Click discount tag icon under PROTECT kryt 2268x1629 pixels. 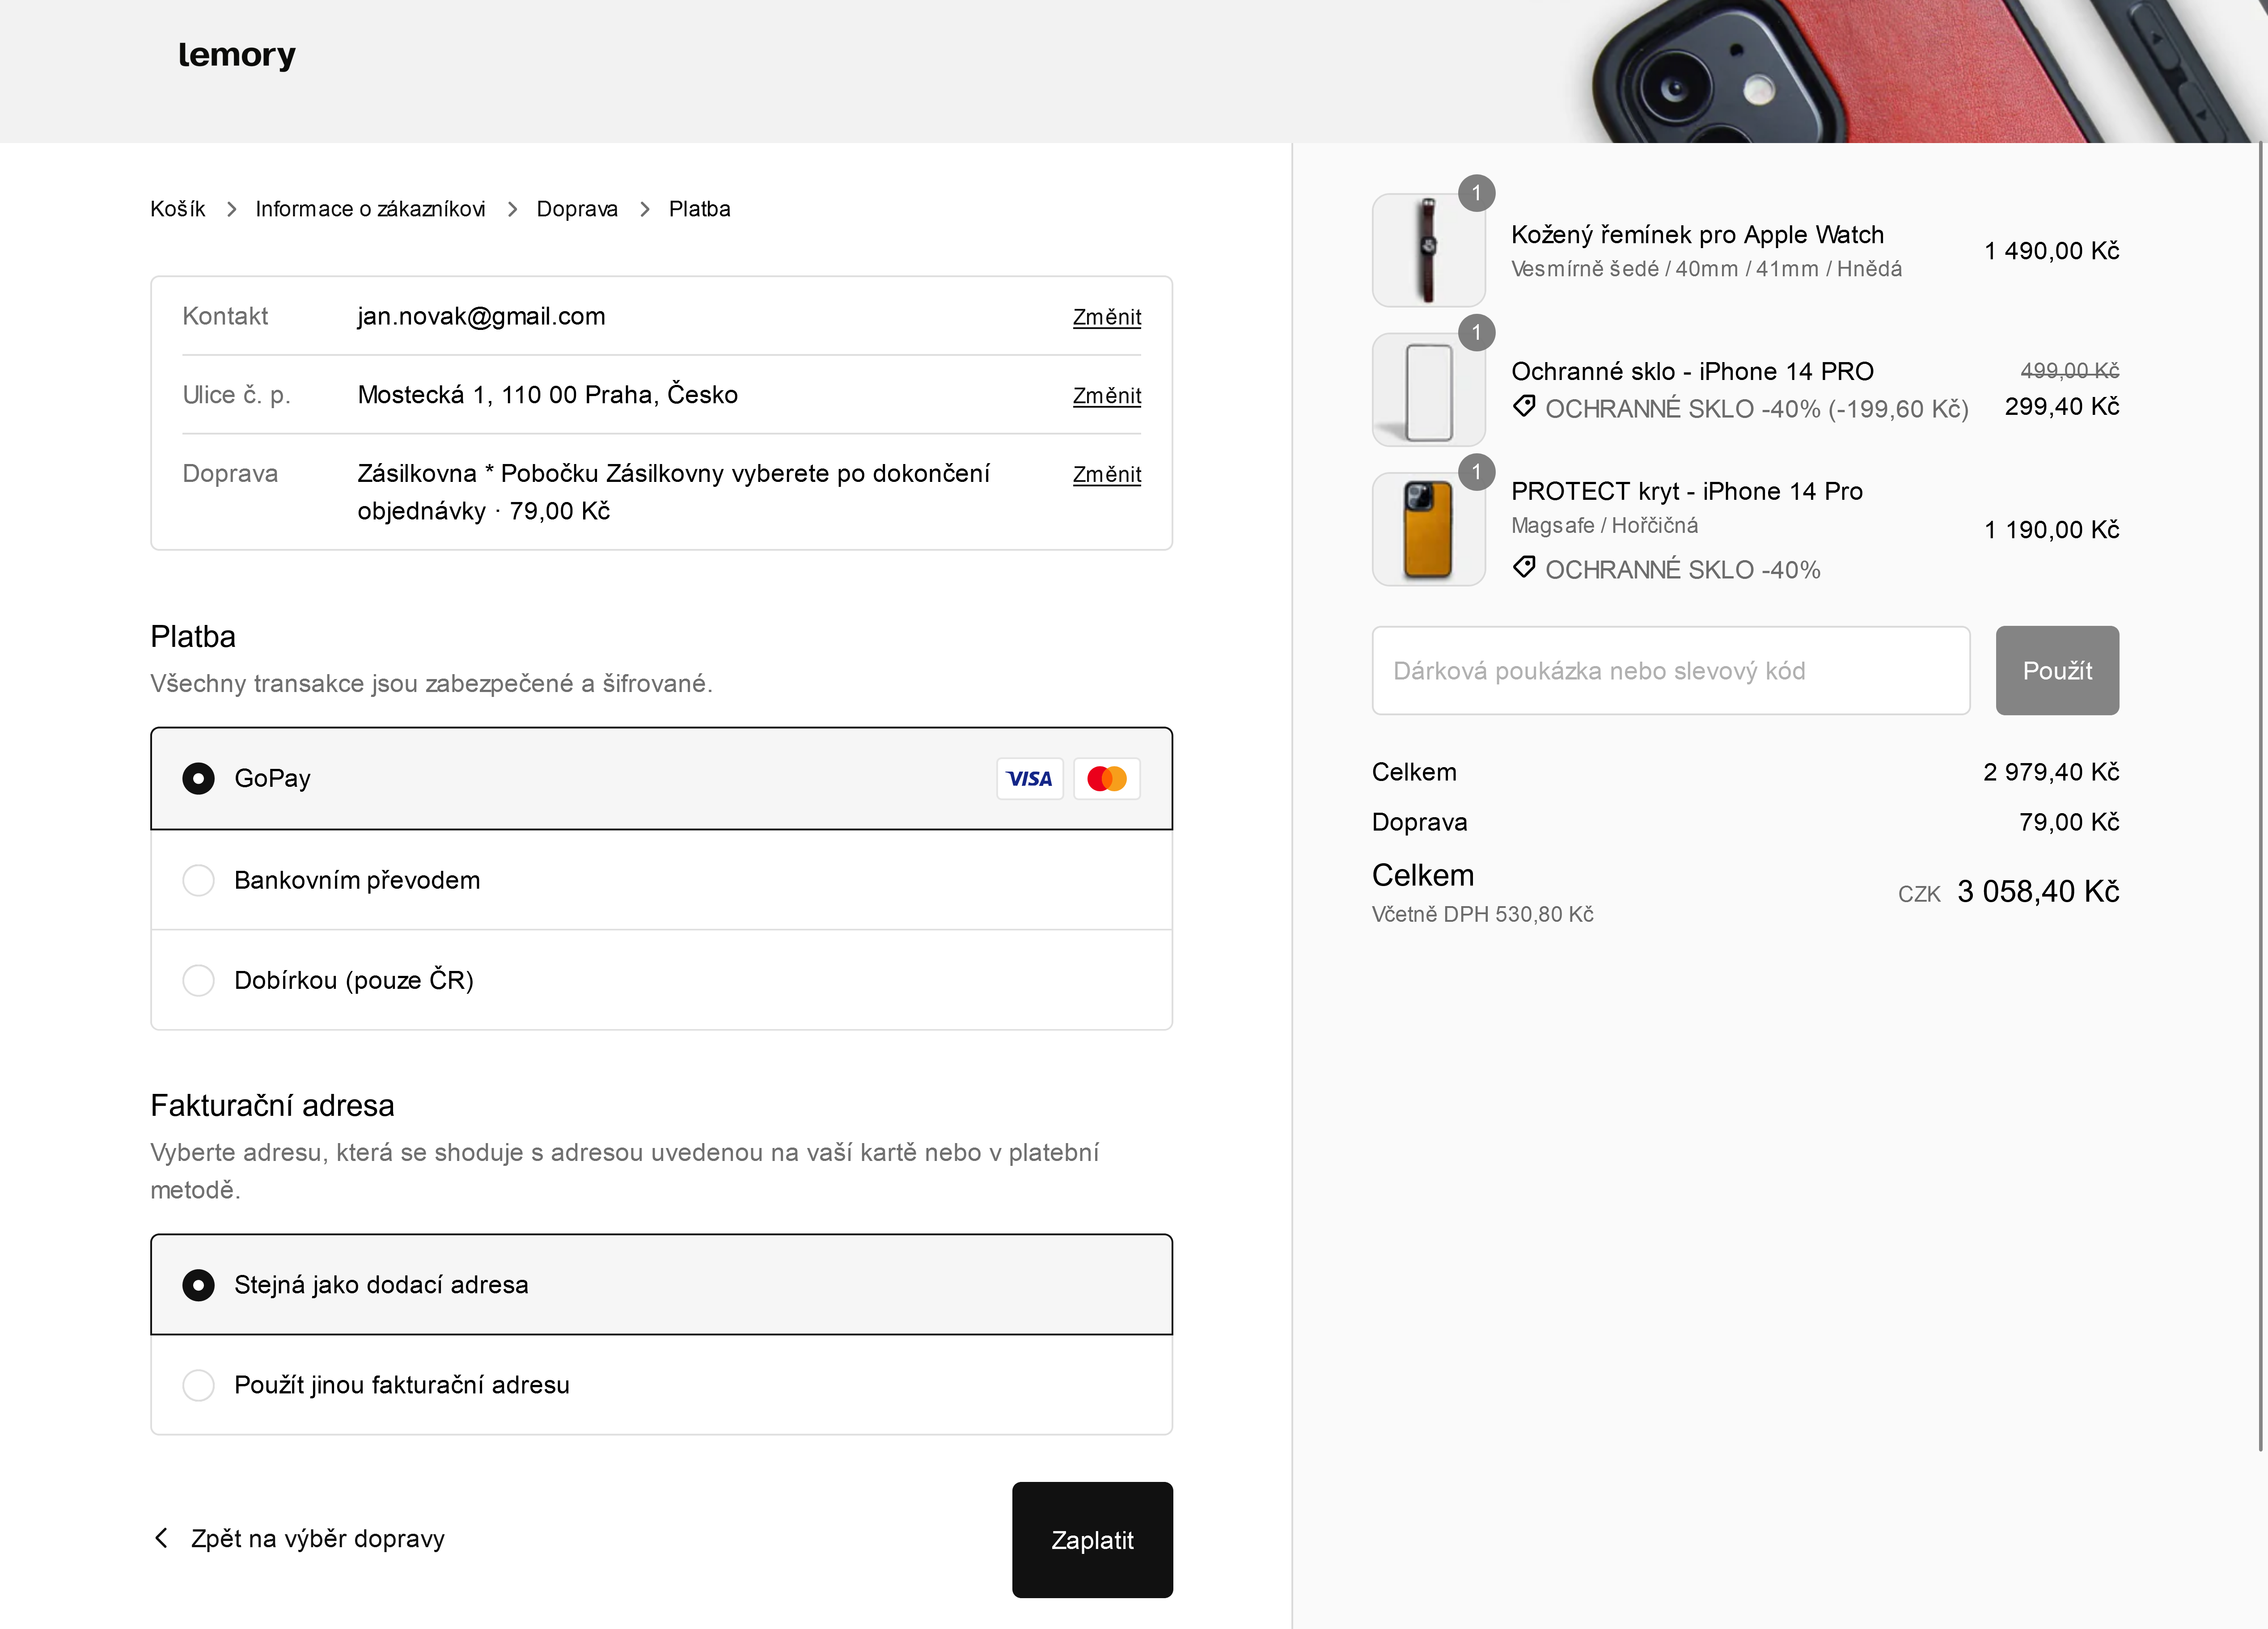click(x=1523, y=567)
